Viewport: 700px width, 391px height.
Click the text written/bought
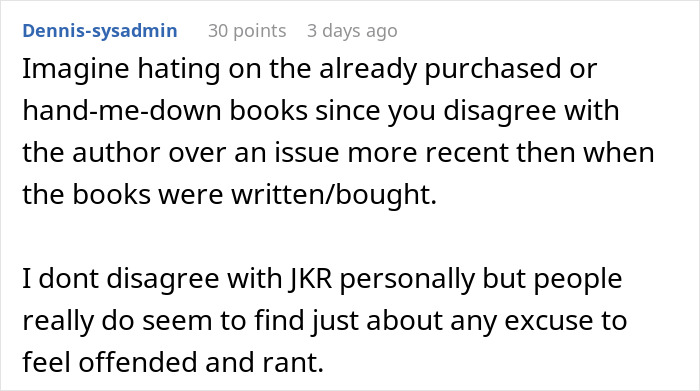(x=334, y=195)
